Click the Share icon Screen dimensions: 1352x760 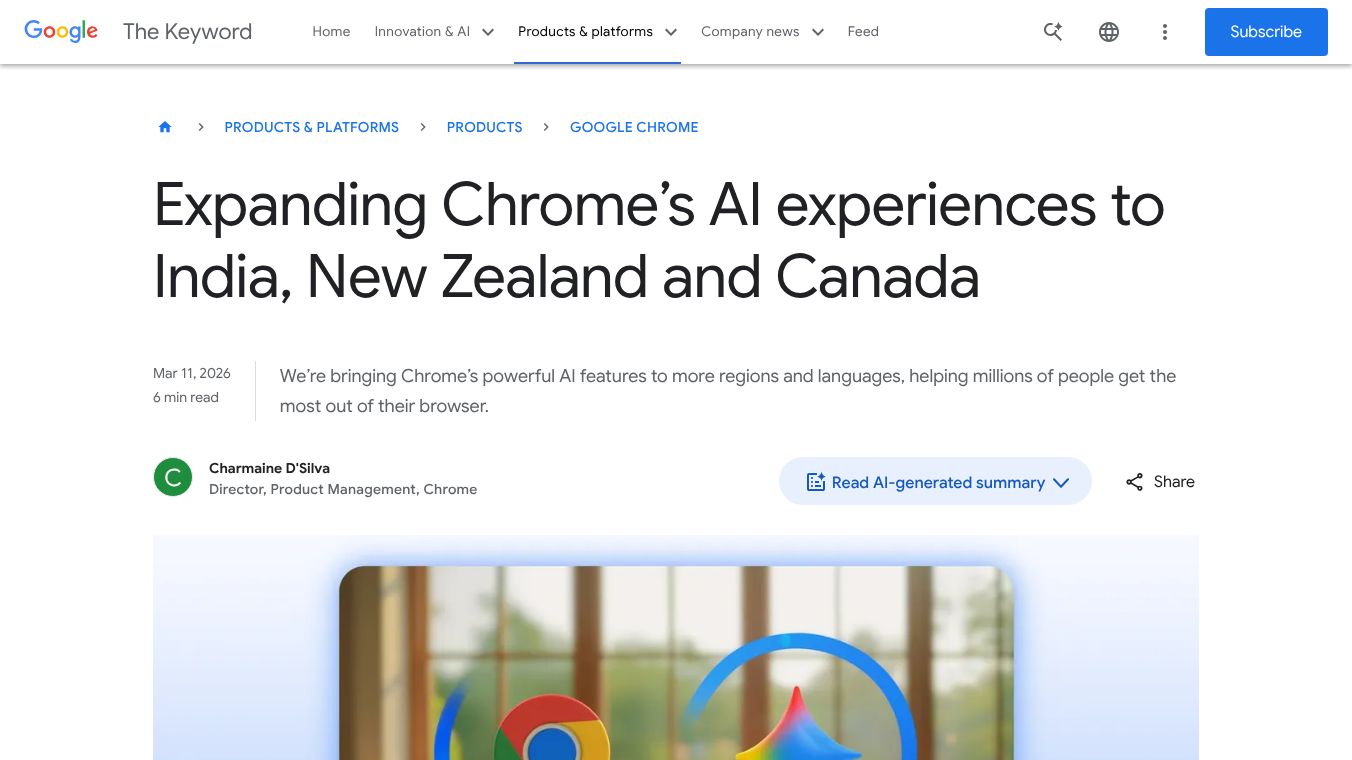pos(1134,481)
